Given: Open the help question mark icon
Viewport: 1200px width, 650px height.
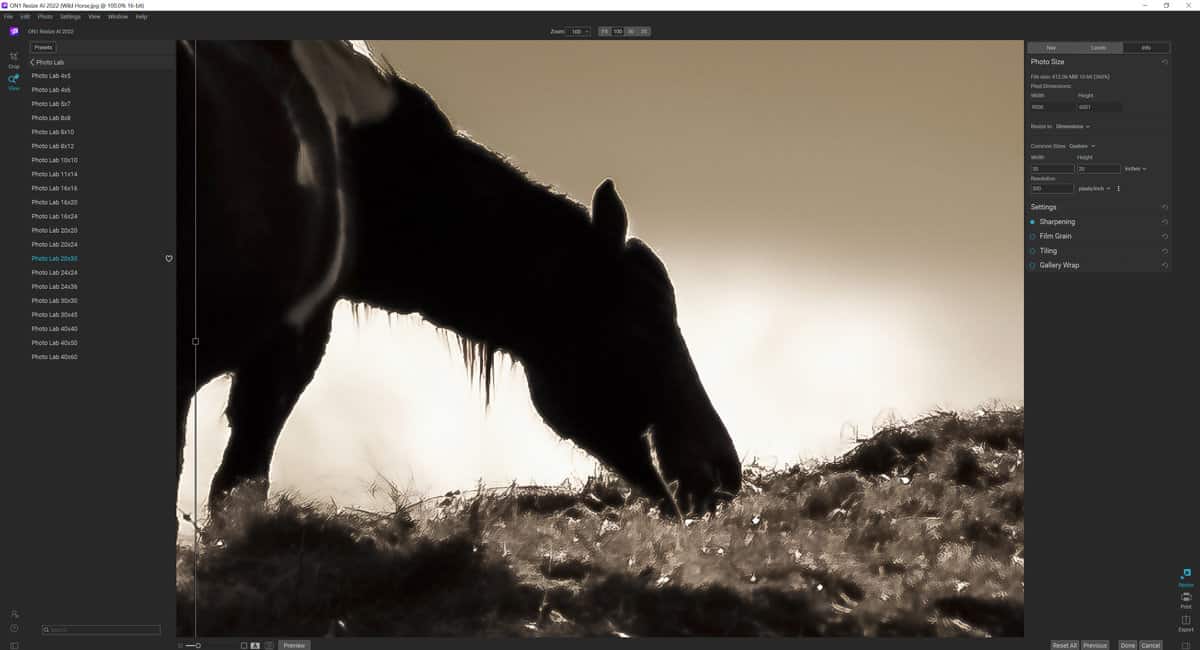Looking at the screenshot, I should (14, 628).
